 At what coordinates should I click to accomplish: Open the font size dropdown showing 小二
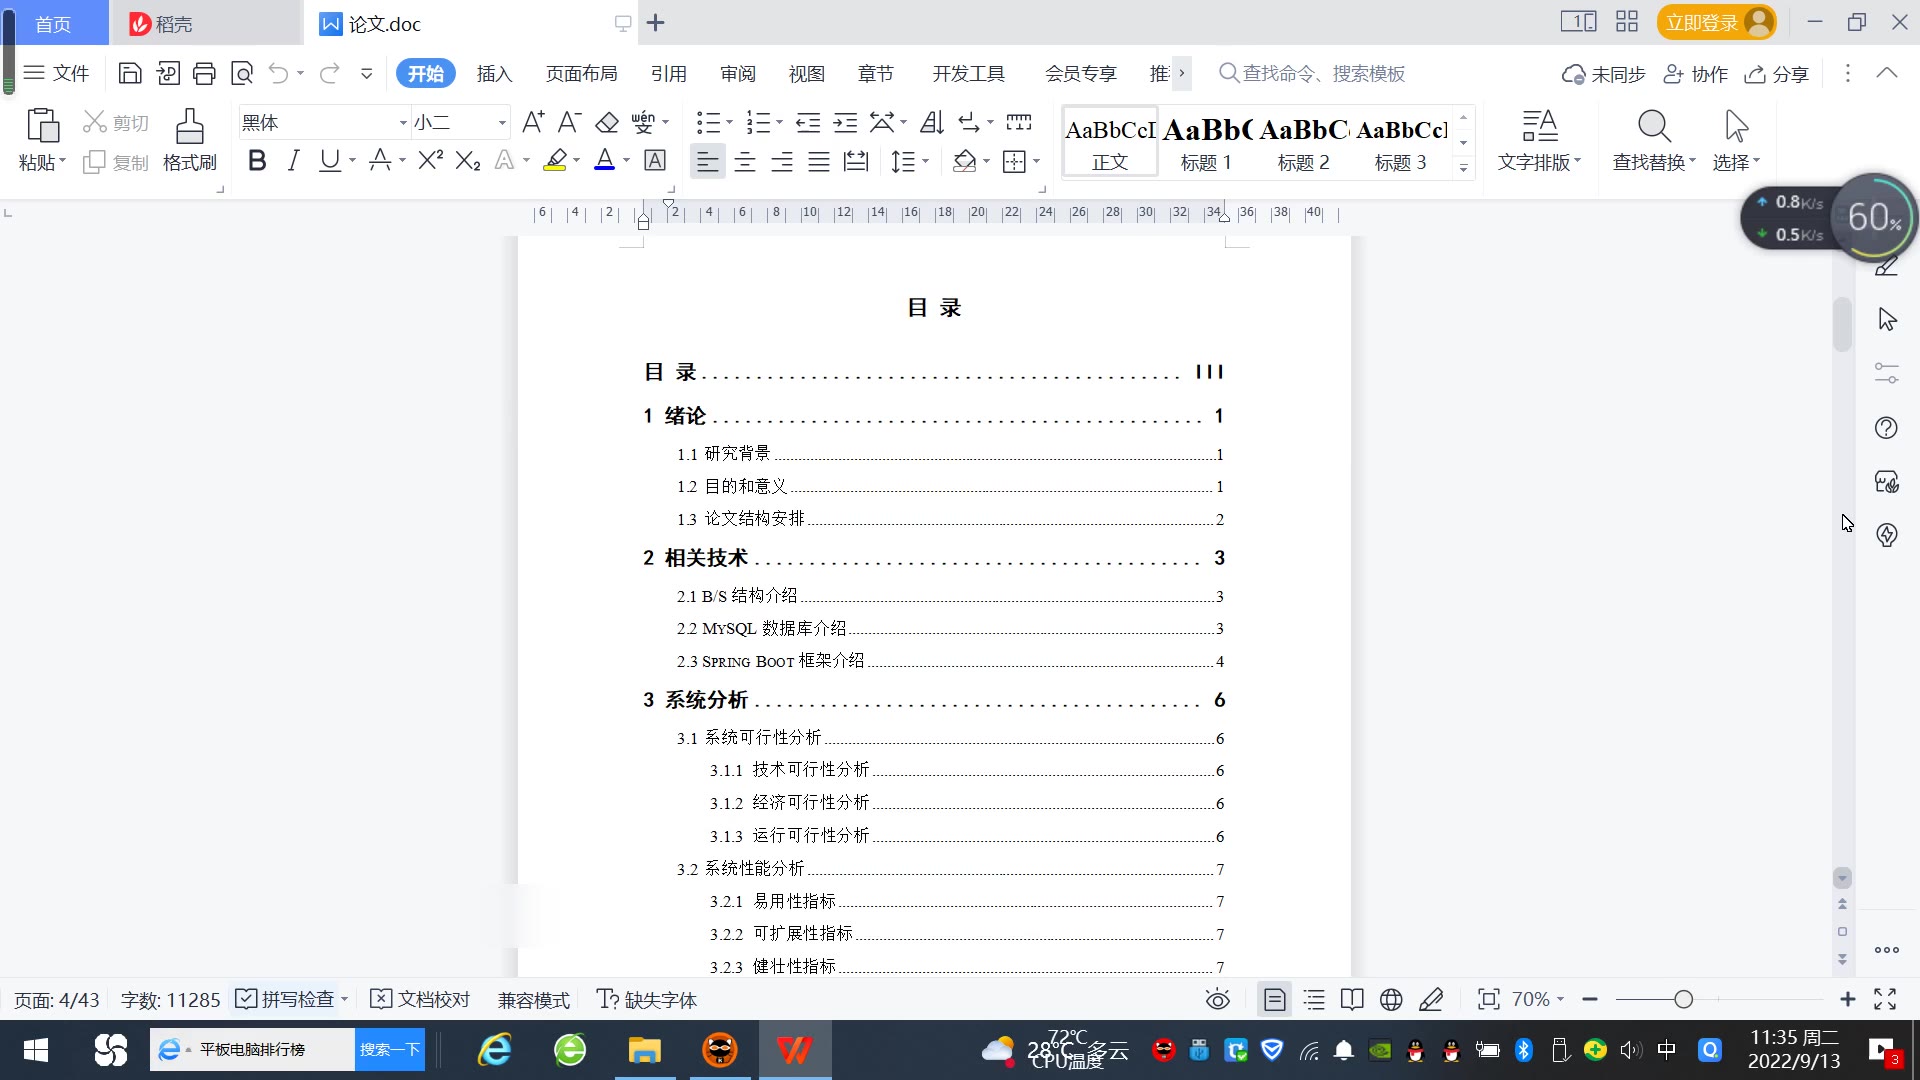[502, 122]
